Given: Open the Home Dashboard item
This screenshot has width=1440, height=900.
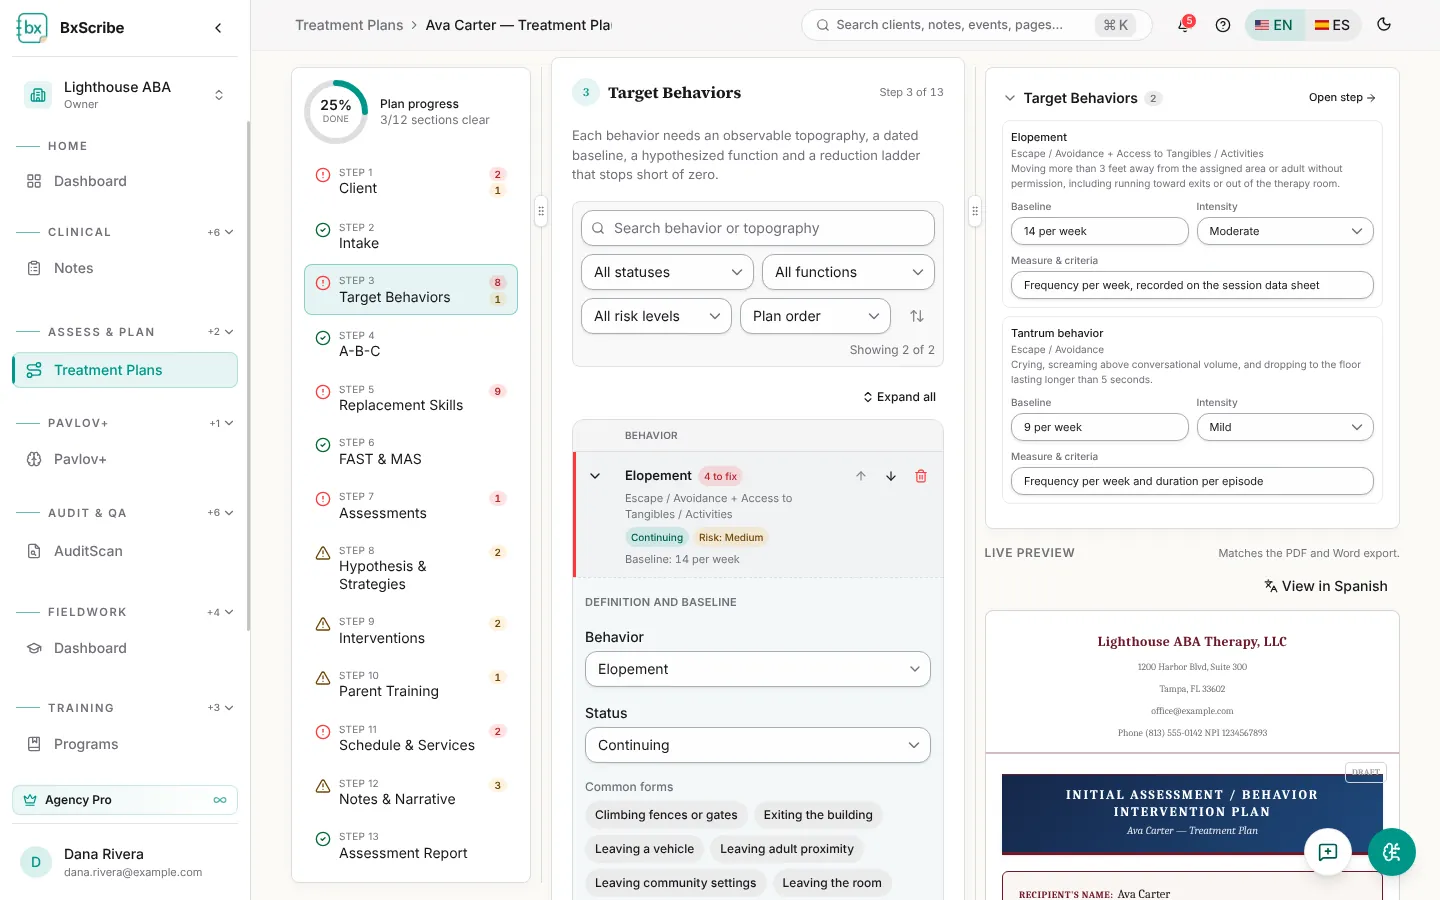Looking at the screenshot, I should coord(125,181).
